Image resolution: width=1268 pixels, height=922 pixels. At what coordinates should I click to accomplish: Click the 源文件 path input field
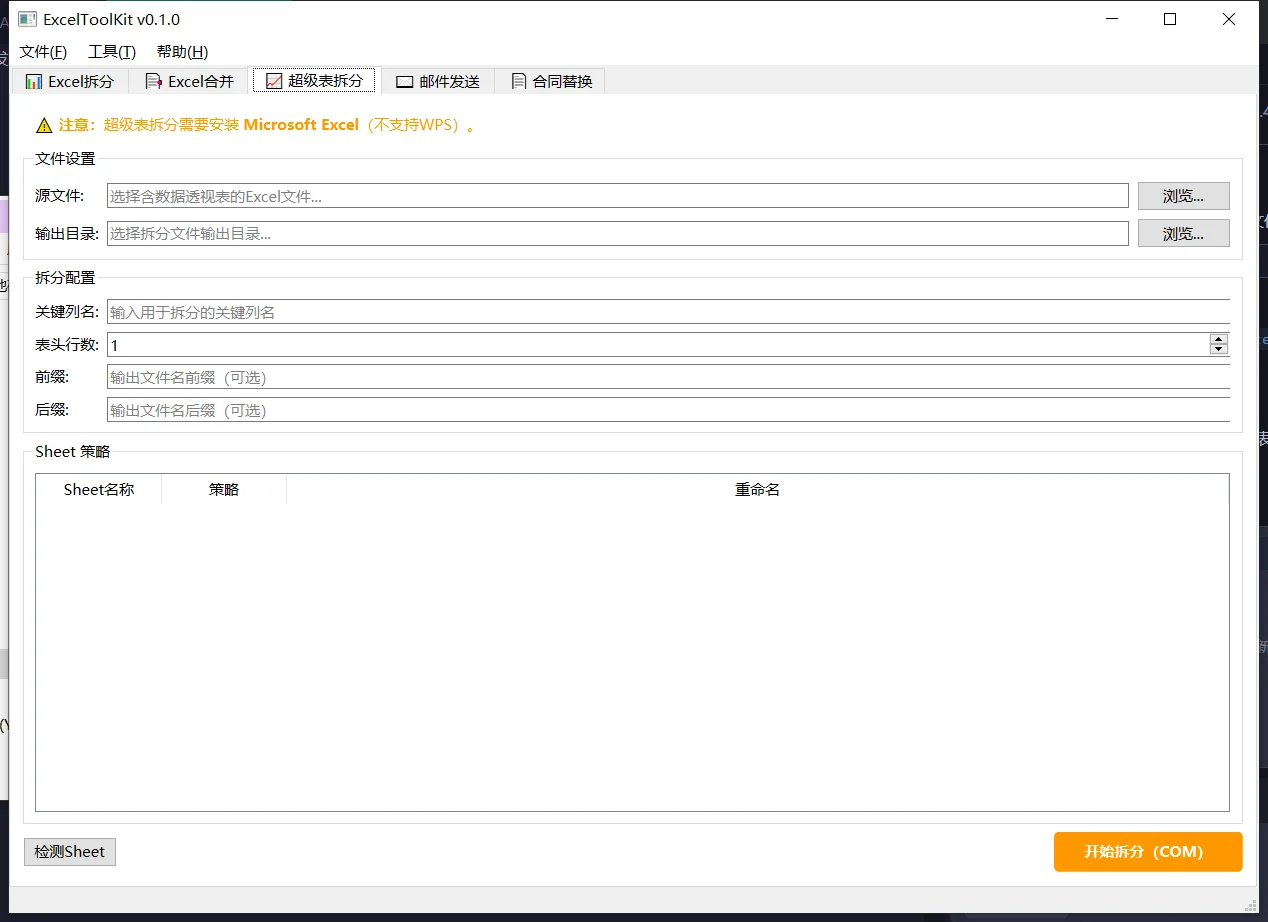618,196
